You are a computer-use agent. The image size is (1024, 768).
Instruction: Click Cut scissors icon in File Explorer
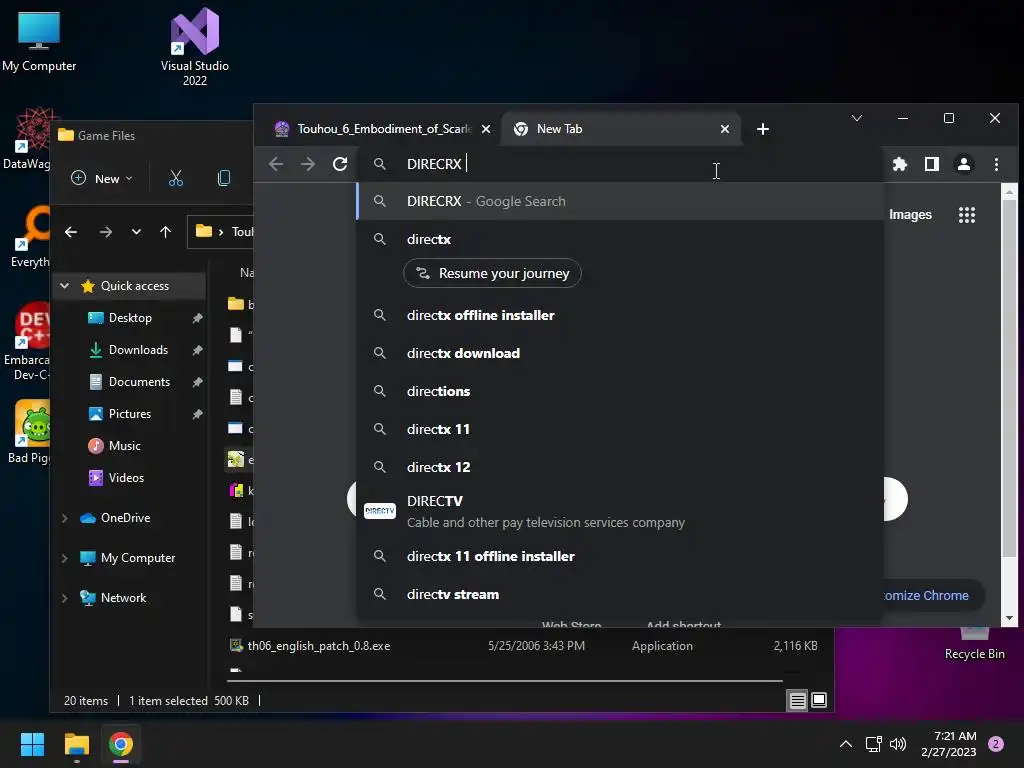[x=176, y=178]
